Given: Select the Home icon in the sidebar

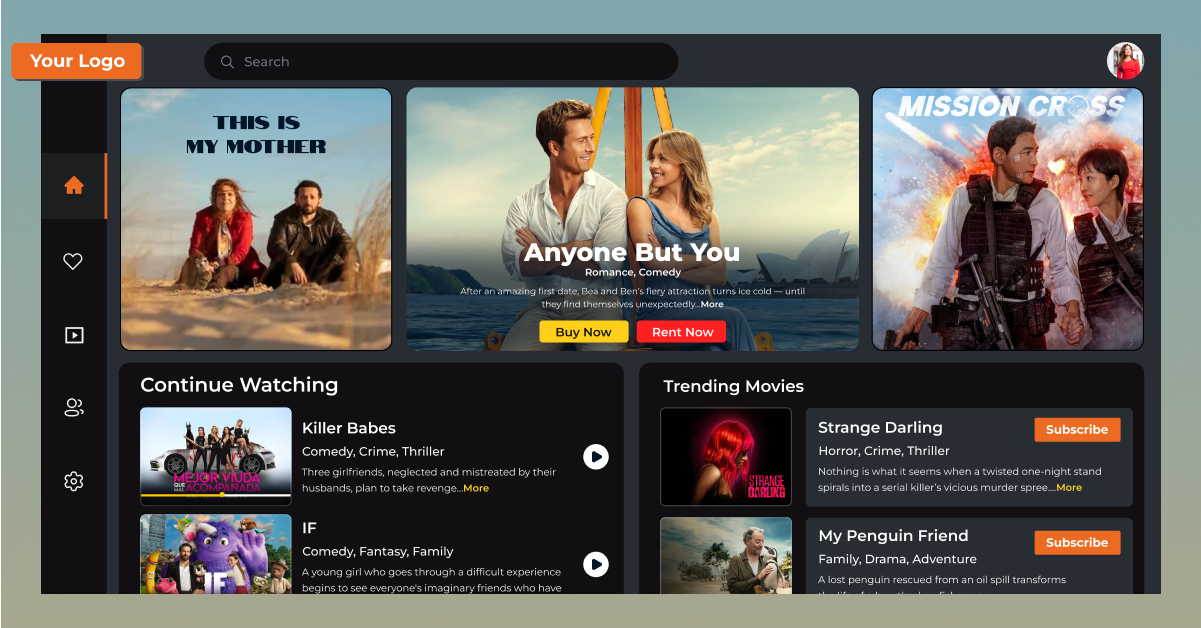Looking at the screenshot, I should (73, 185).
